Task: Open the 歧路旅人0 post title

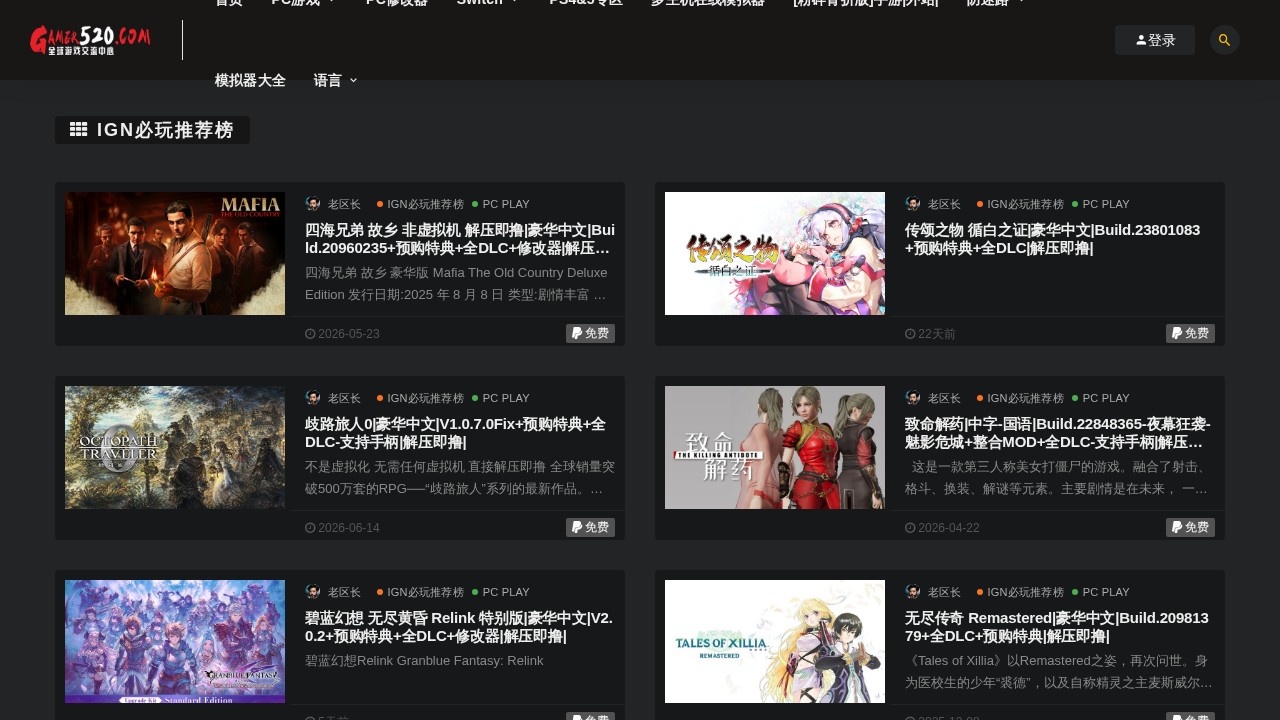Action: (x=455, y=433)
